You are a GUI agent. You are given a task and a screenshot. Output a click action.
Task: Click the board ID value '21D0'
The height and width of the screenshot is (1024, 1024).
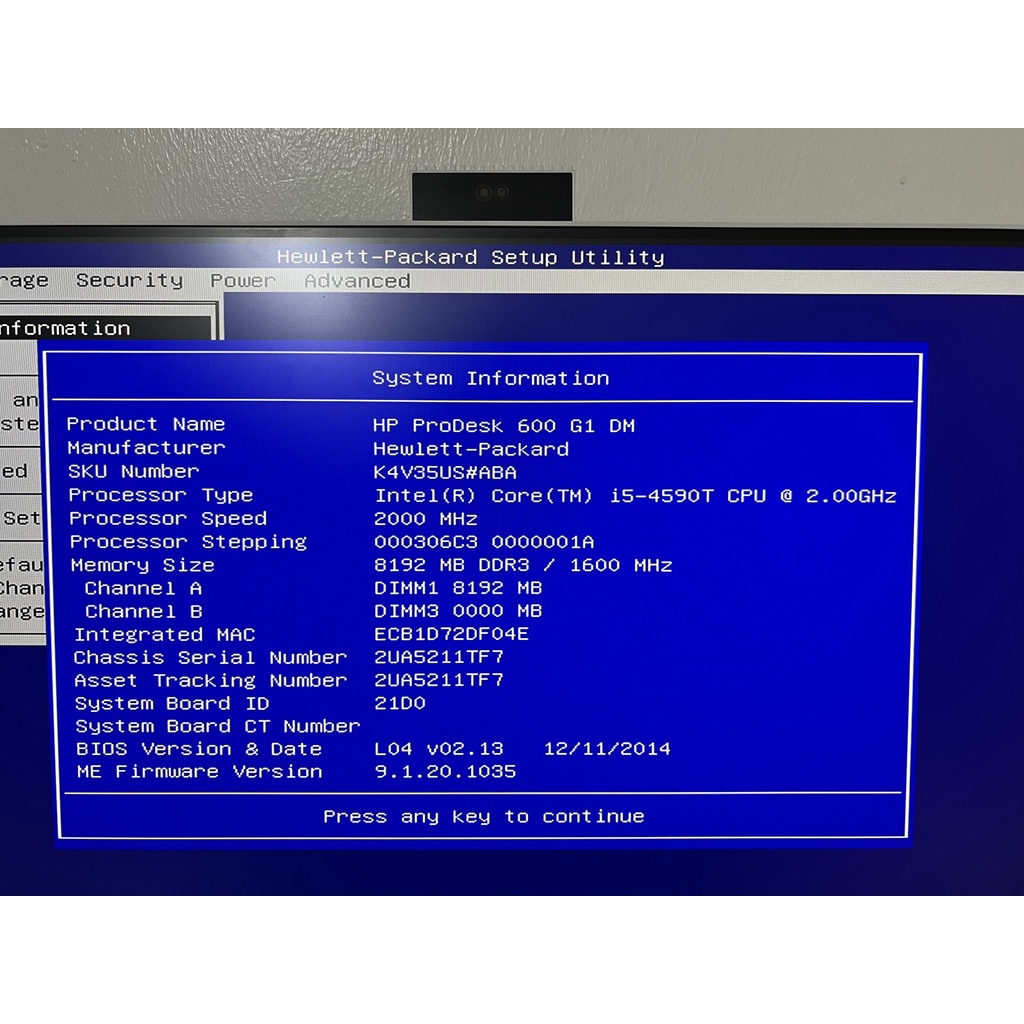[x=400, y=703]
